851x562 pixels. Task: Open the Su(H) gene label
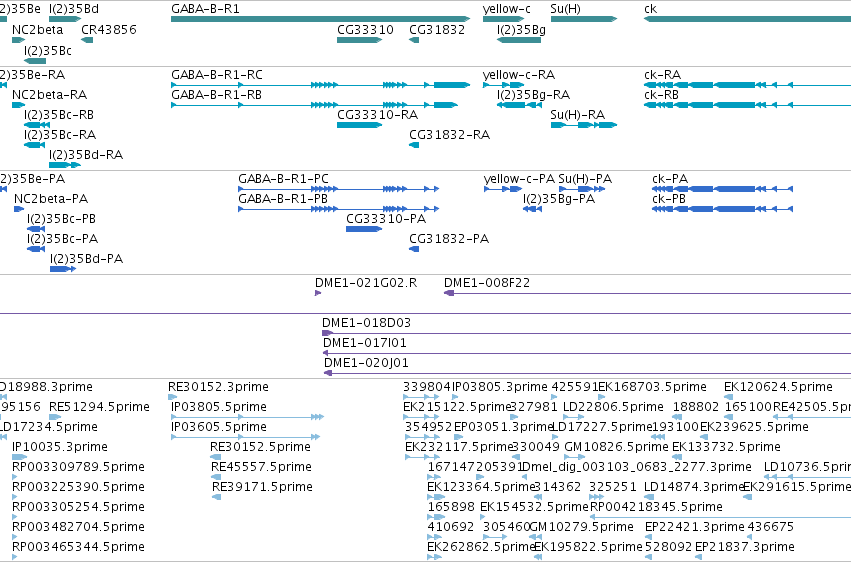coord(565,9)
